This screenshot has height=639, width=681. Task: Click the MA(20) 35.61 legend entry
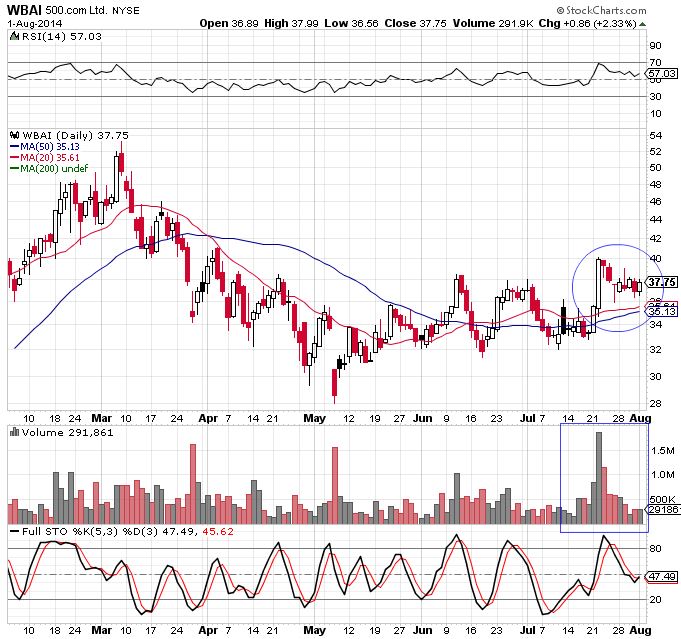[x=45, y=158]
